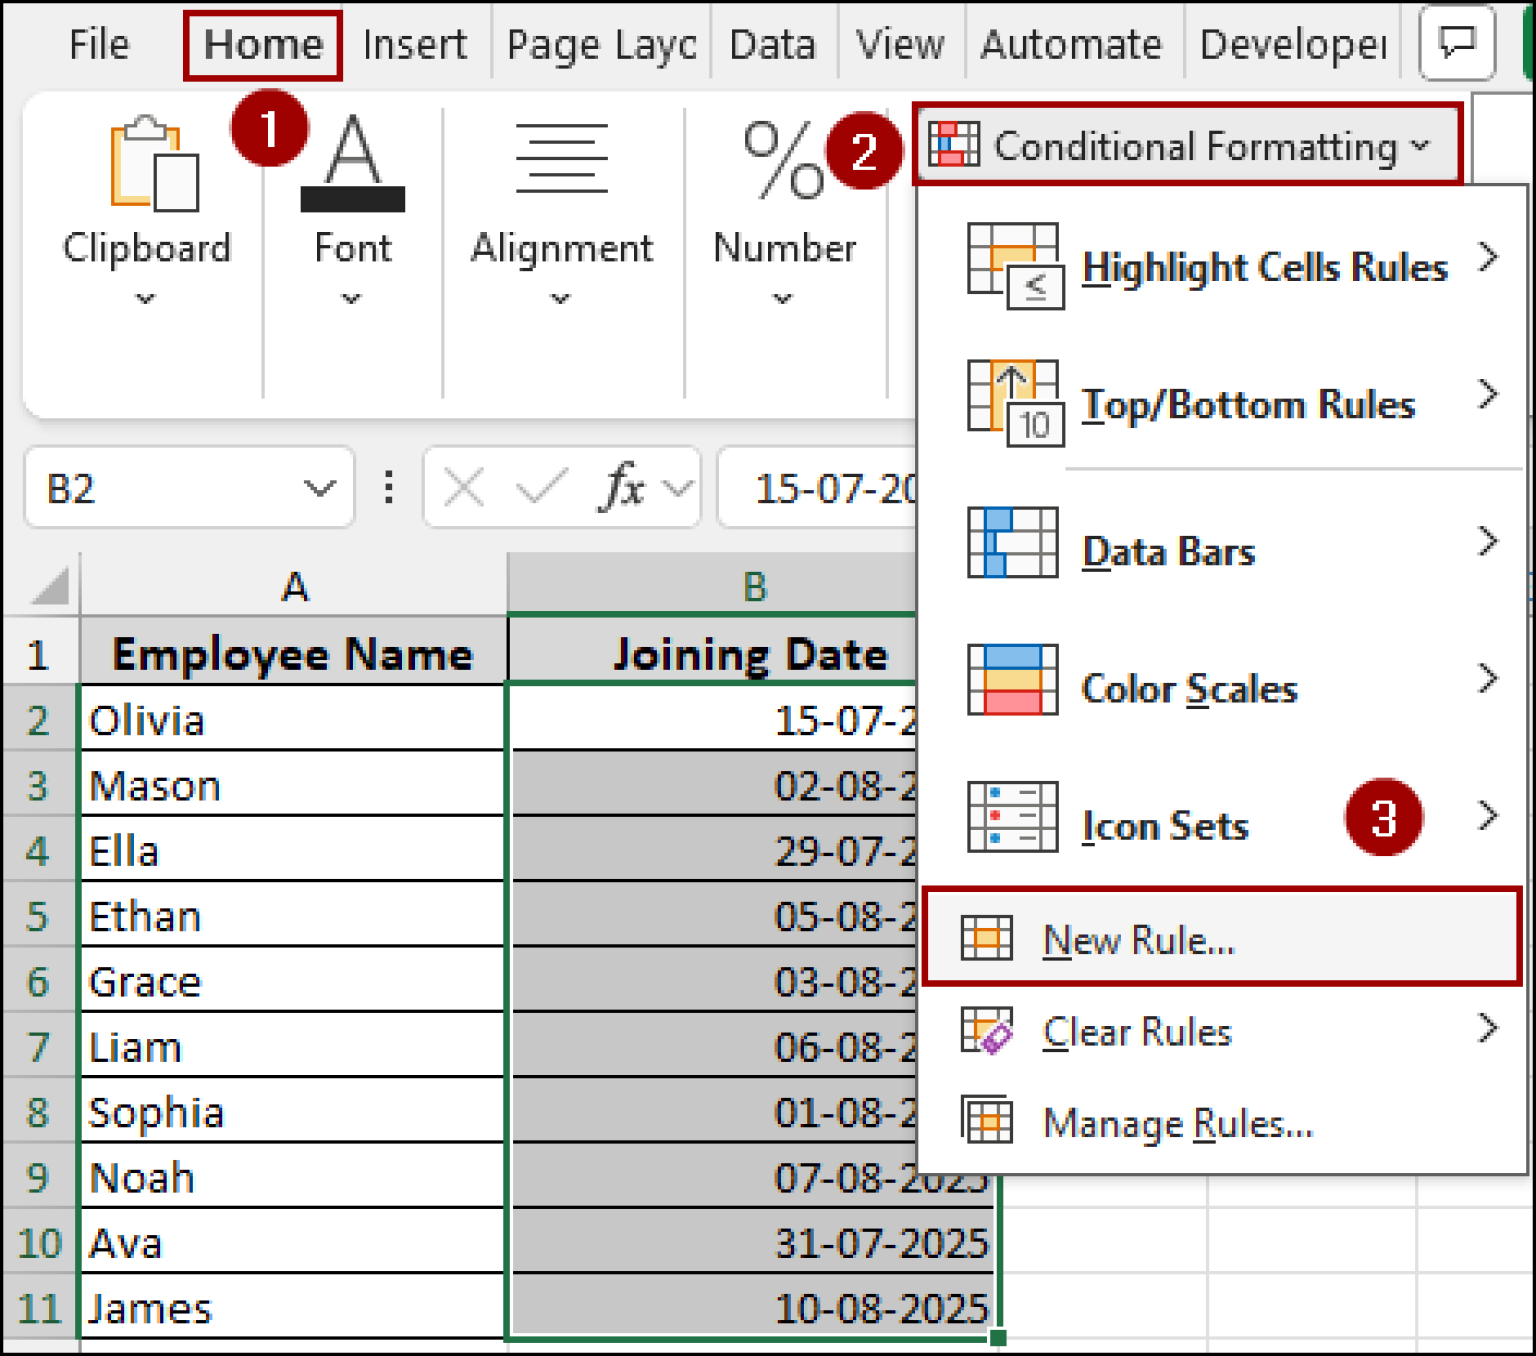Select New Rule from the menu
This screenshot has height=1356, width=1536.
tap(1136, 940)
